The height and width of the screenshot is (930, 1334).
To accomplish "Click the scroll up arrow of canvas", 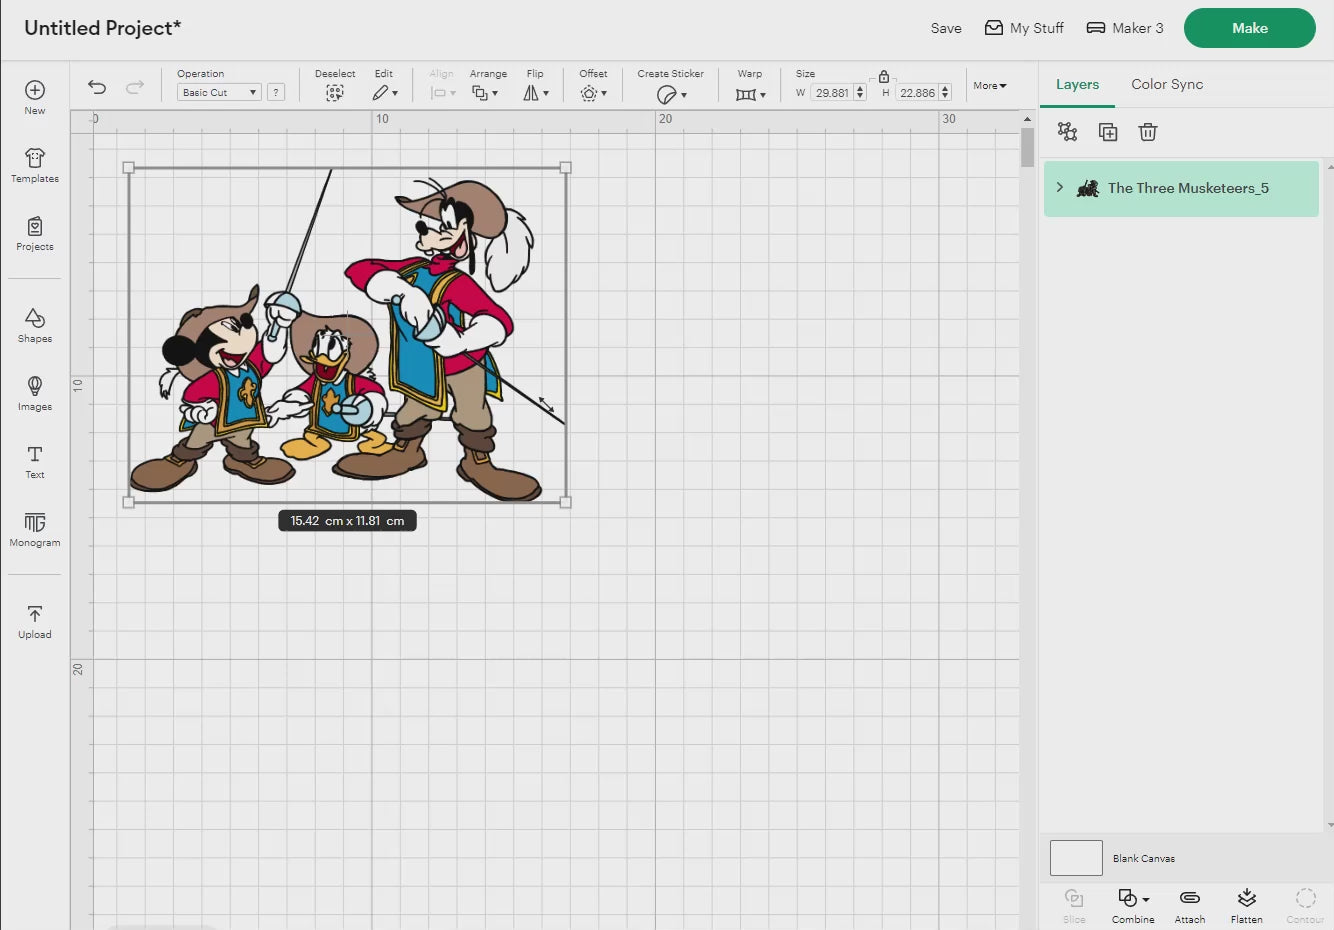I will coord(1027,119).
